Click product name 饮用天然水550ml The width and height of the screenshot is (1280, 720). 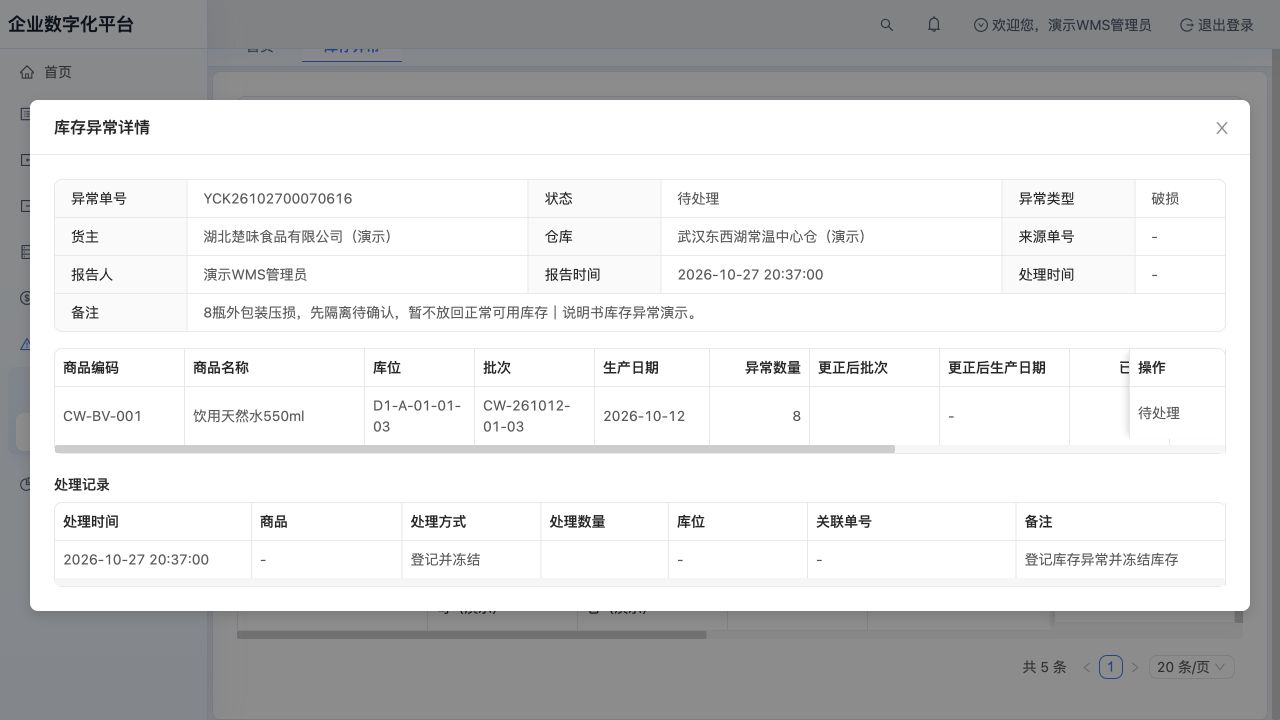click(248, 416)
